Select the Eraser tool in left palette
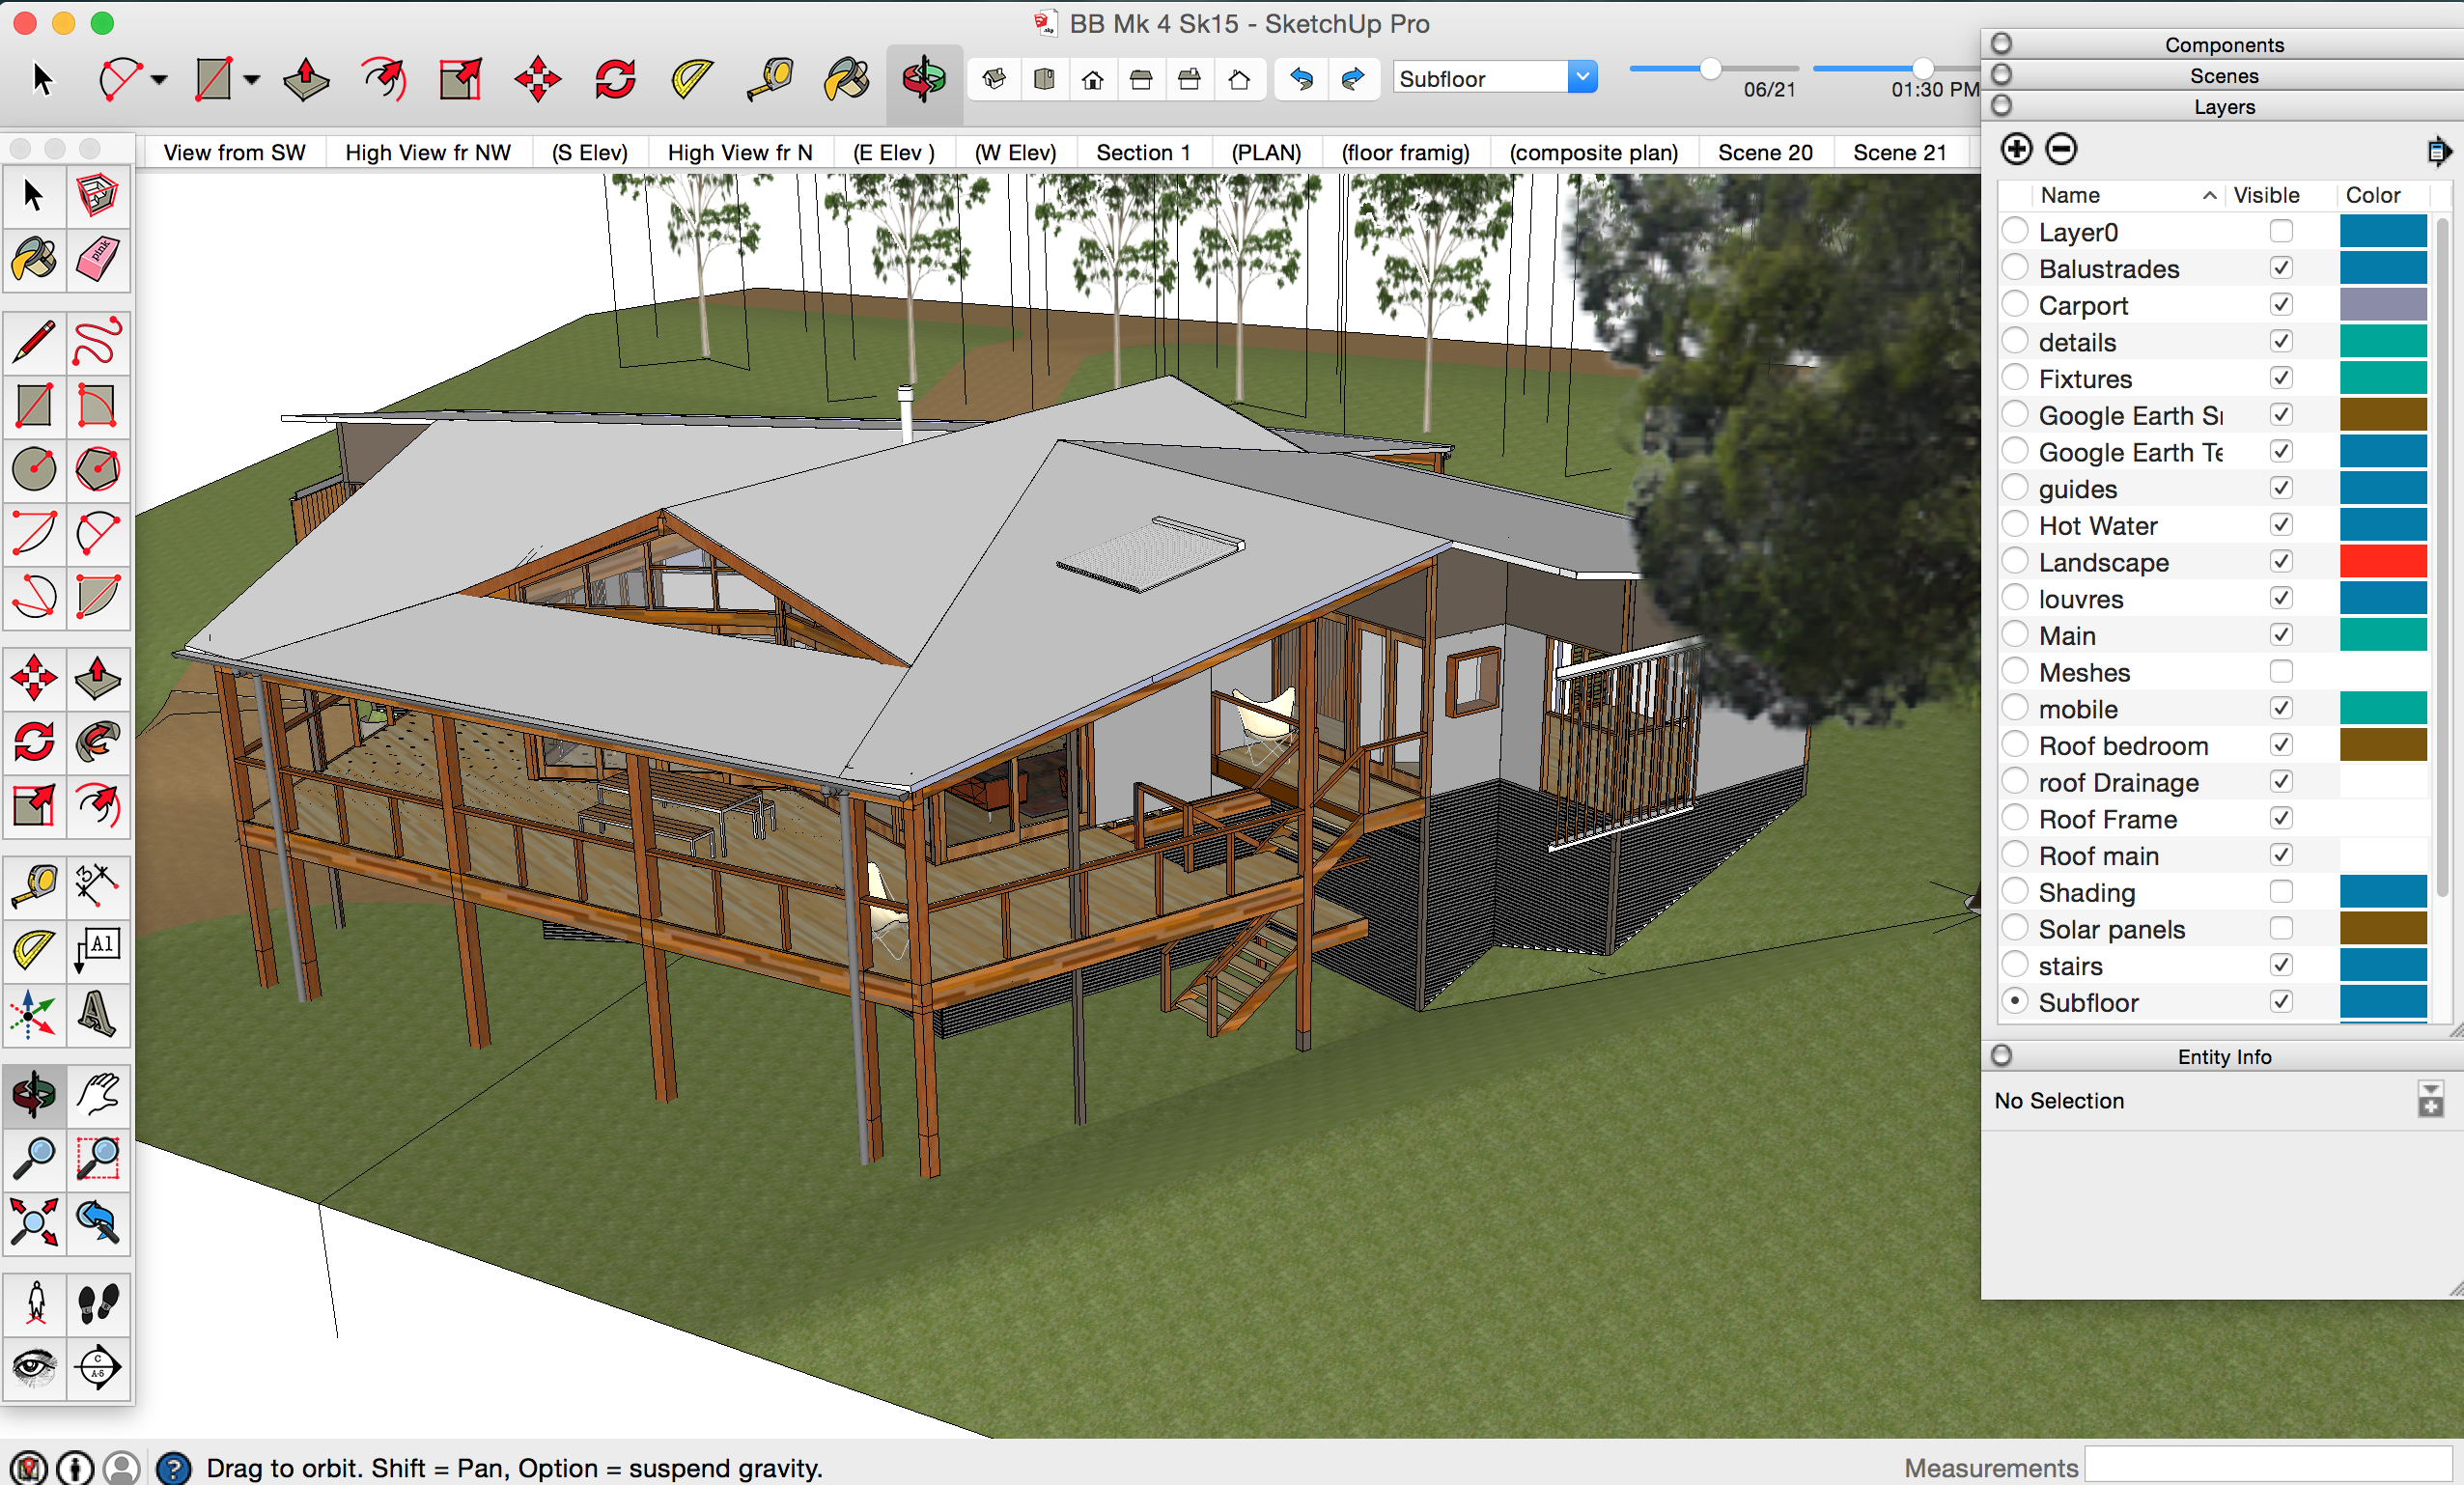This screenshot has width=2464, height=1485. coord(97,259)
